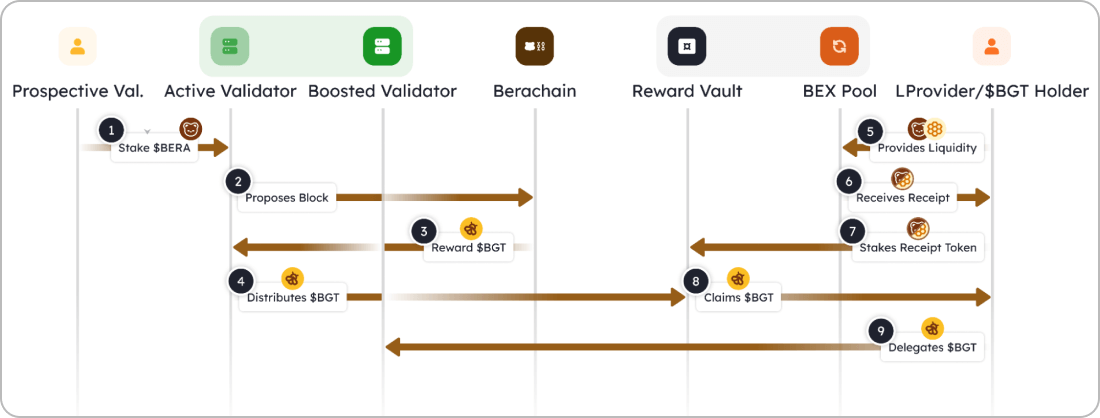Click the bee icon above Delegates $BGT
The width and height of the screenshot is (1100, 418).
click(x=932, y=328)
